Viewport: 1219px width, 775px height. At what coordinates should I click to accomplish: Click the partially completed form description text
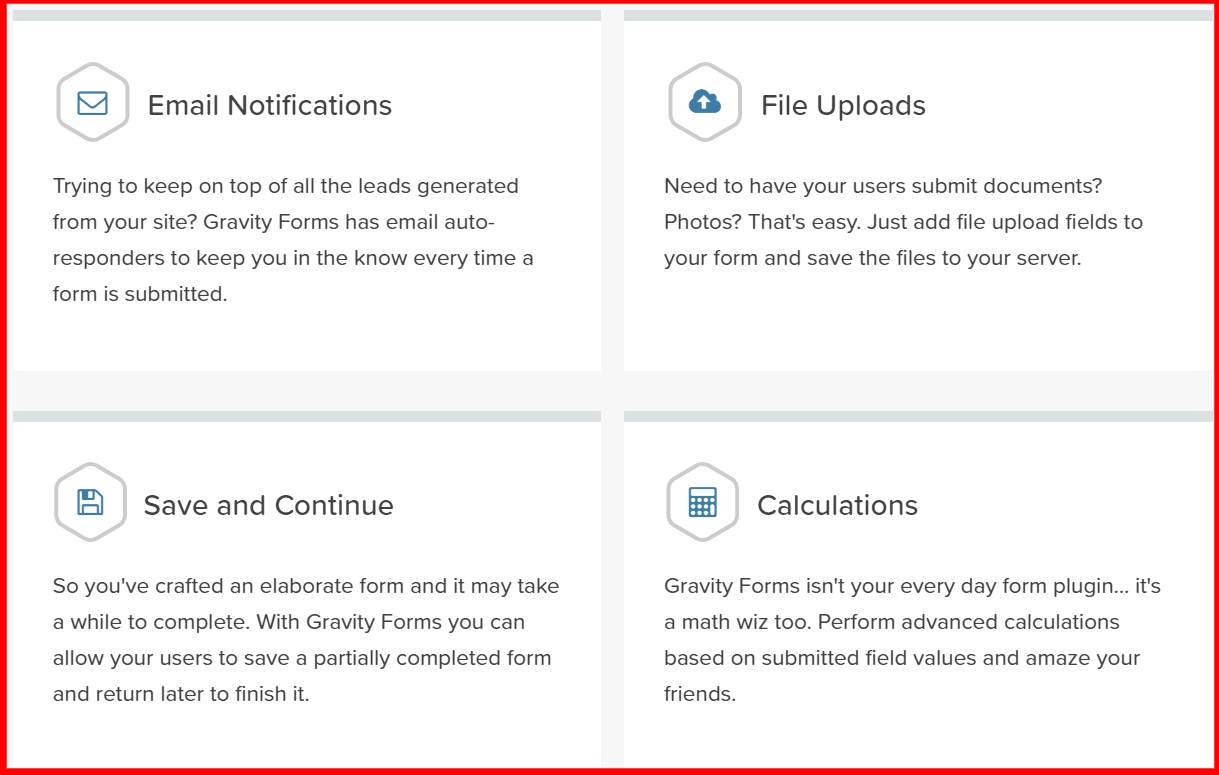[306, 640]
